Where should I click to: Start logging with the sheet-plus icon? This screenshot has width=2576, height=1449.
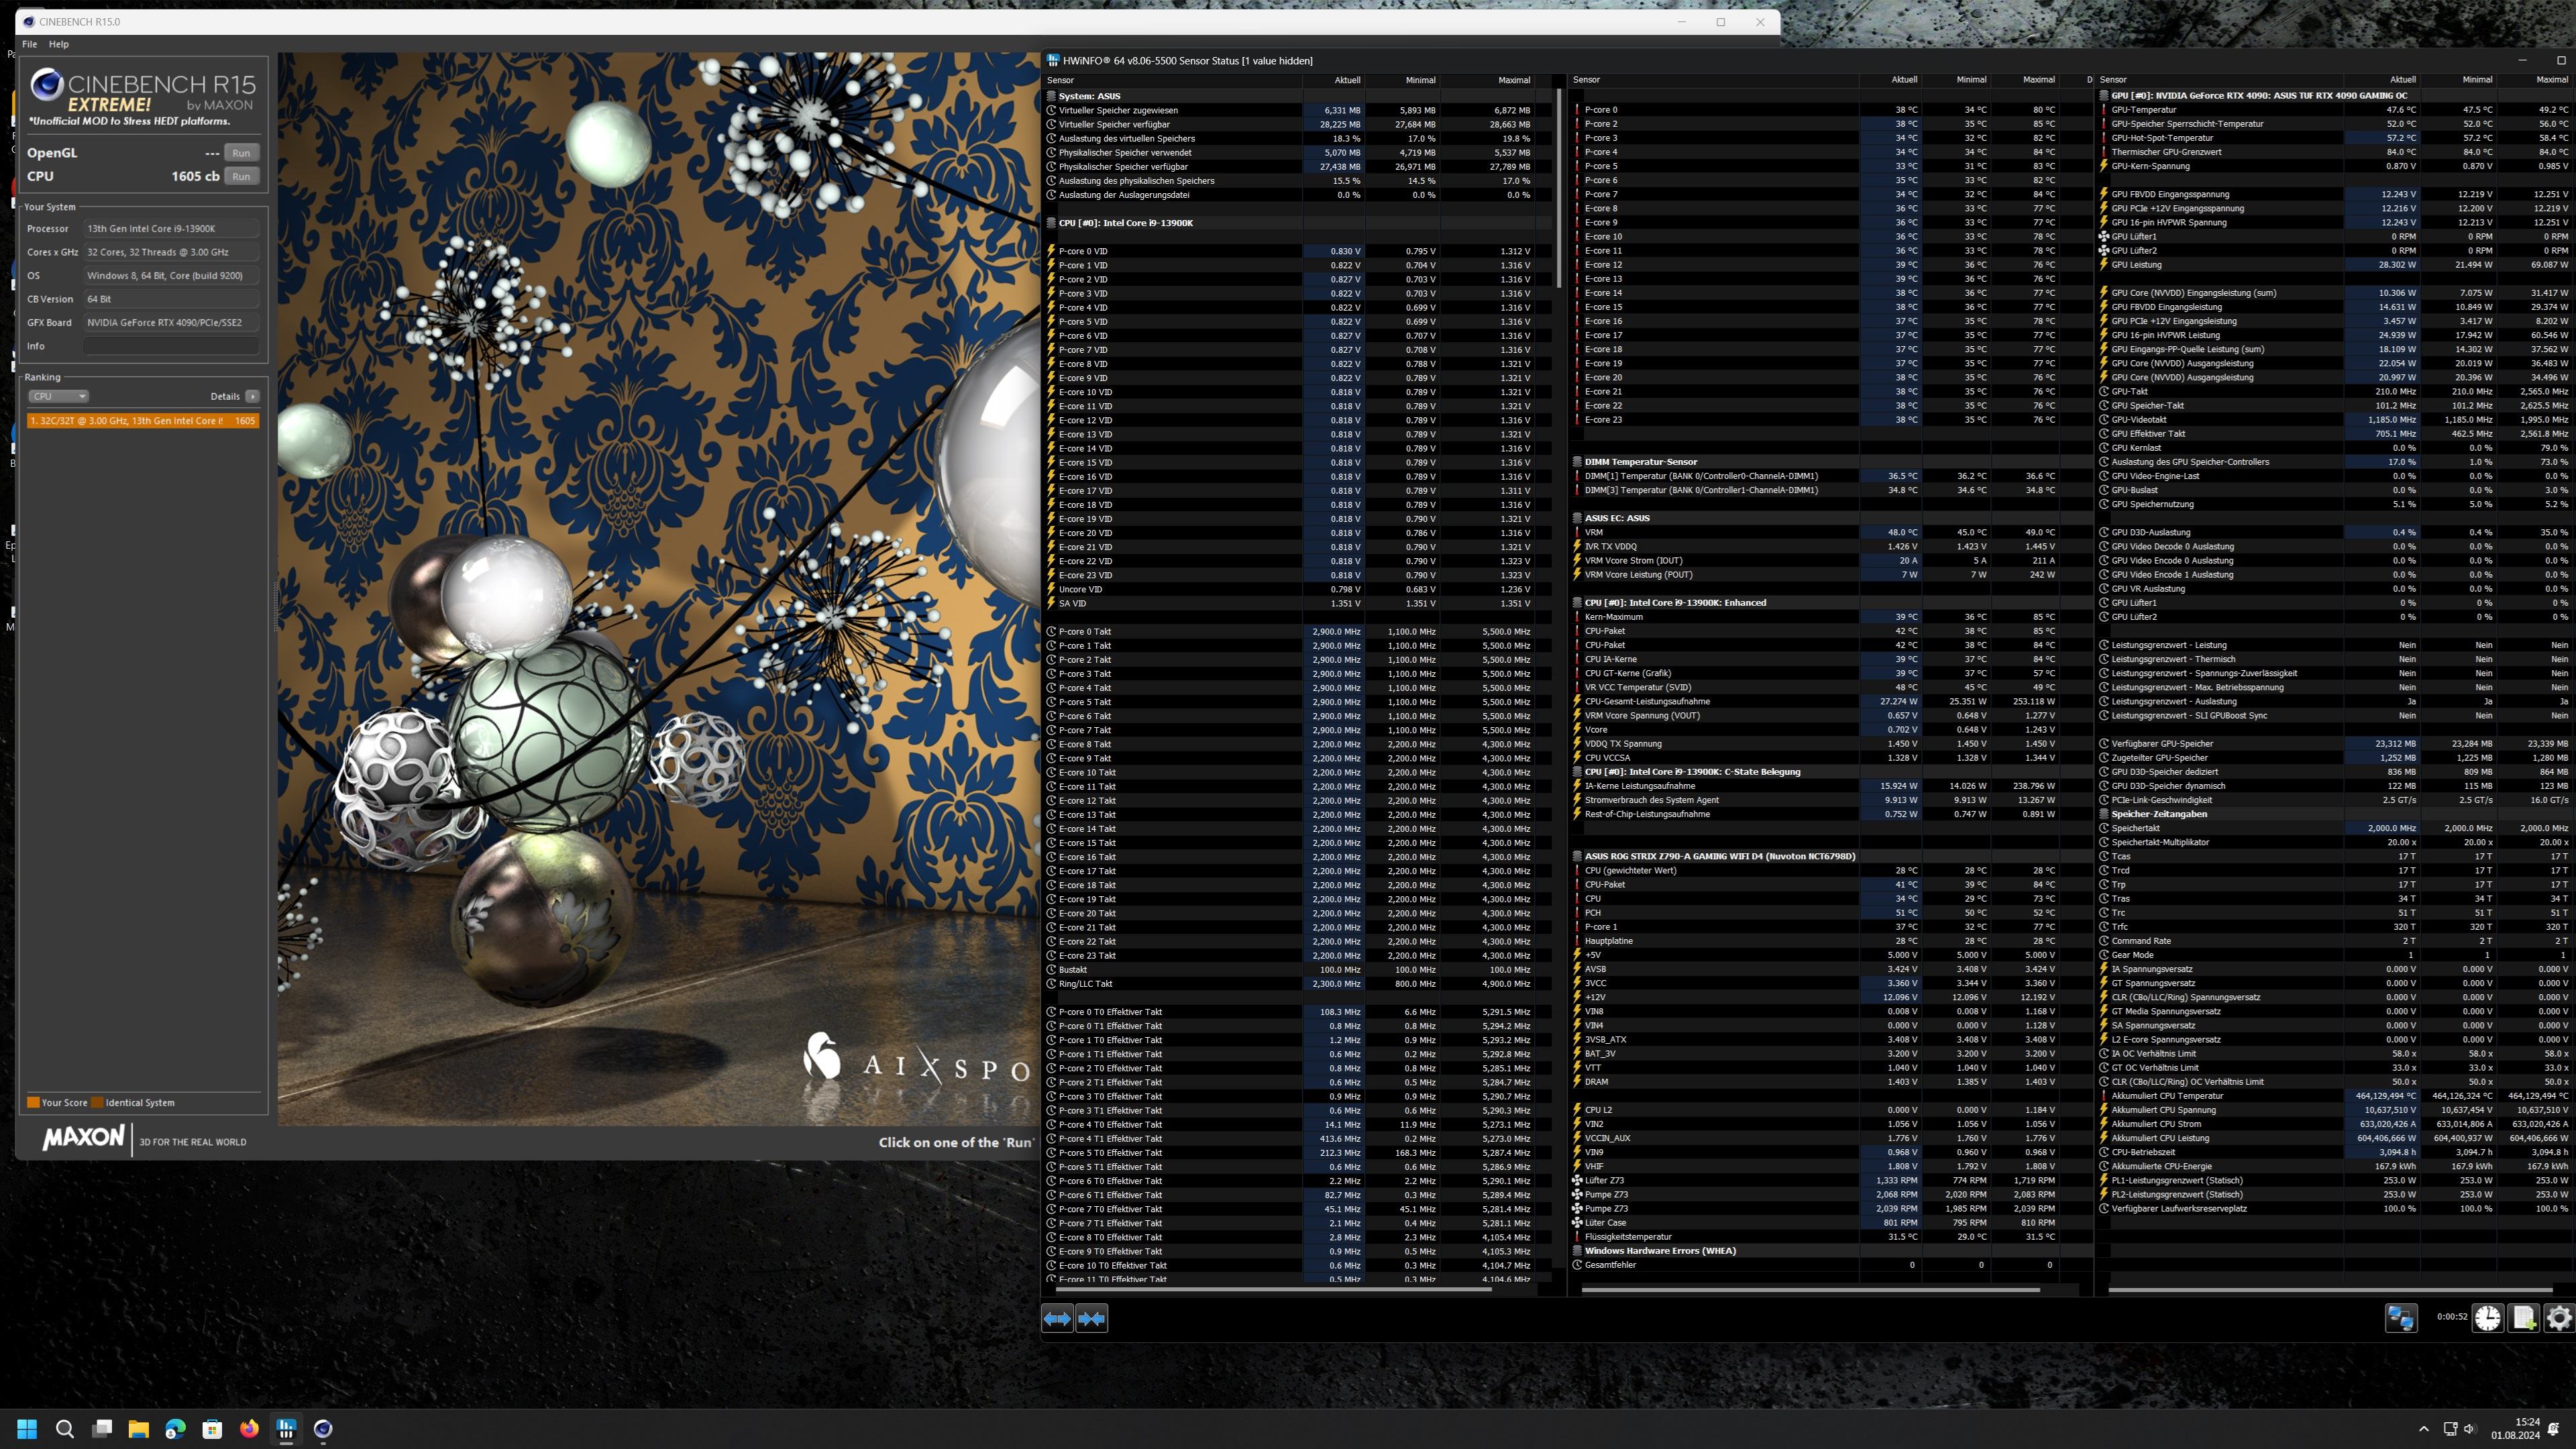pyautogui.click(x=2523, y=1318)
